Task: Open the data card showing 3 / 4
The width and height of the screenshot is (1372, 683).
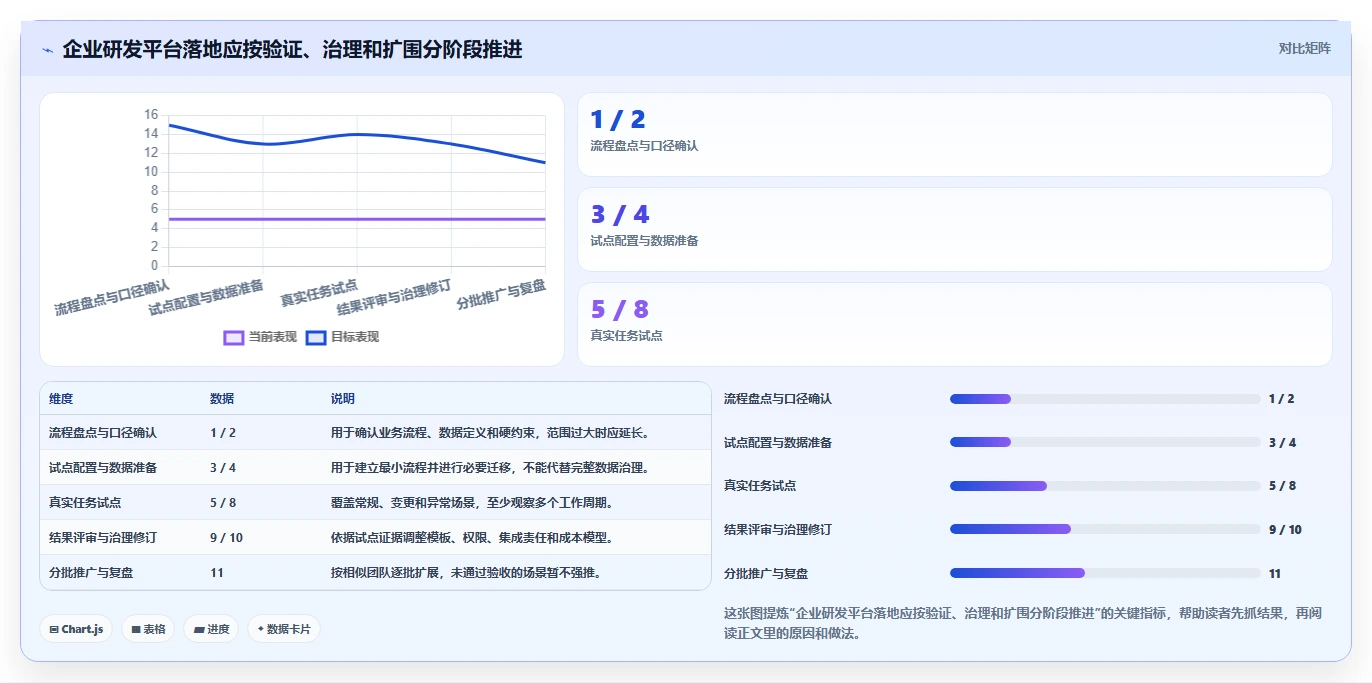Action: pos(955,230)
